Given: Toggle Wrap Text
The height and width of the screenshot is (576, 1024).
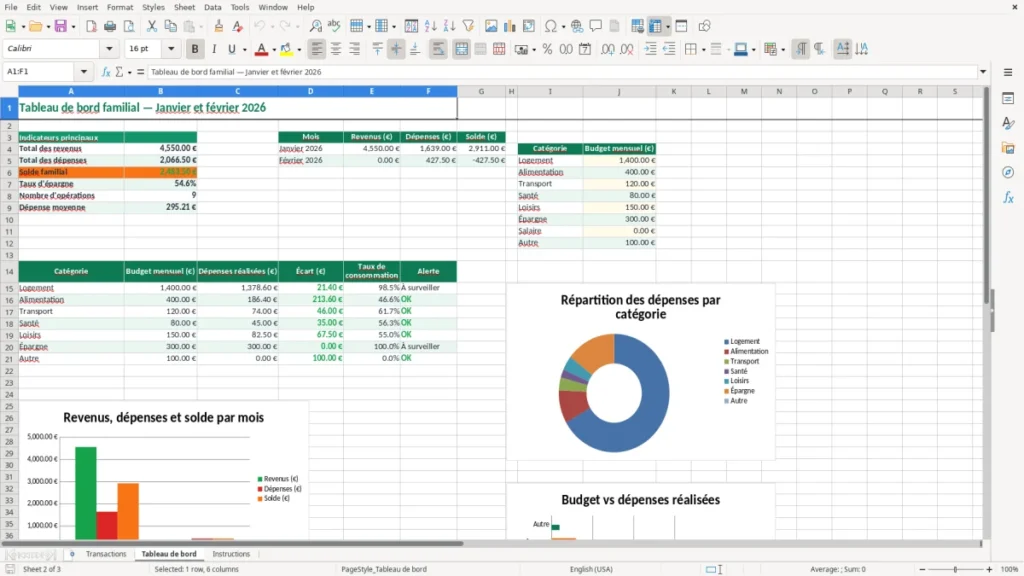Looking at the screenshot, I should pyautogui.click(x=438, y=49).
